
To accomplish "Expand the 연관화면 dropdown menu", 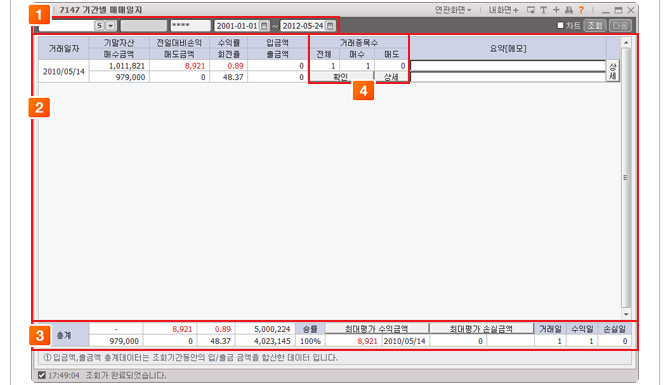I will [x=453, y=10].
